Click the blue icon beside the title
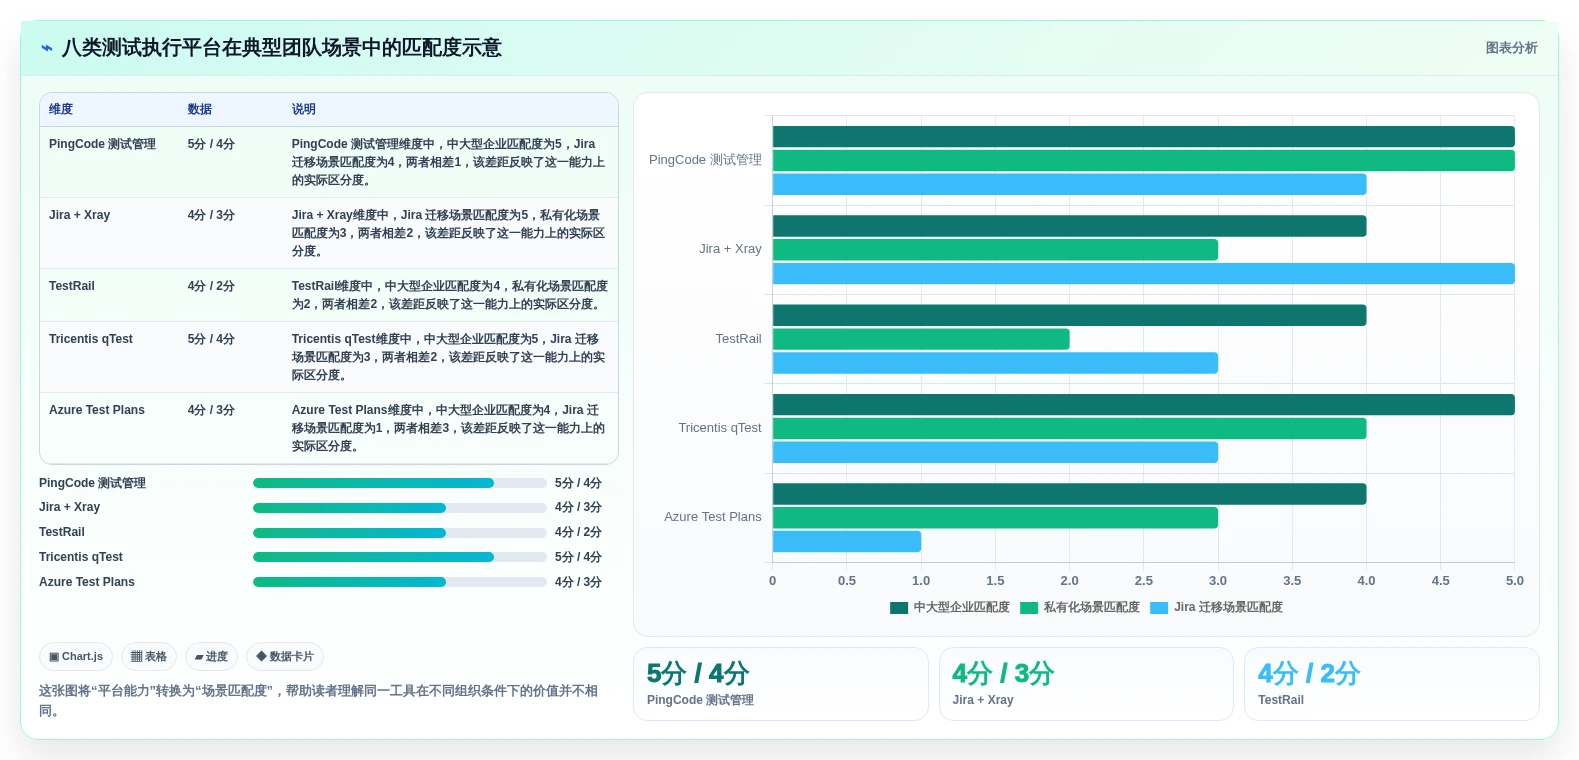Image resolution: width=1579 pixels, height=760 pixels. pyautogui.click(x=46, y=48)
